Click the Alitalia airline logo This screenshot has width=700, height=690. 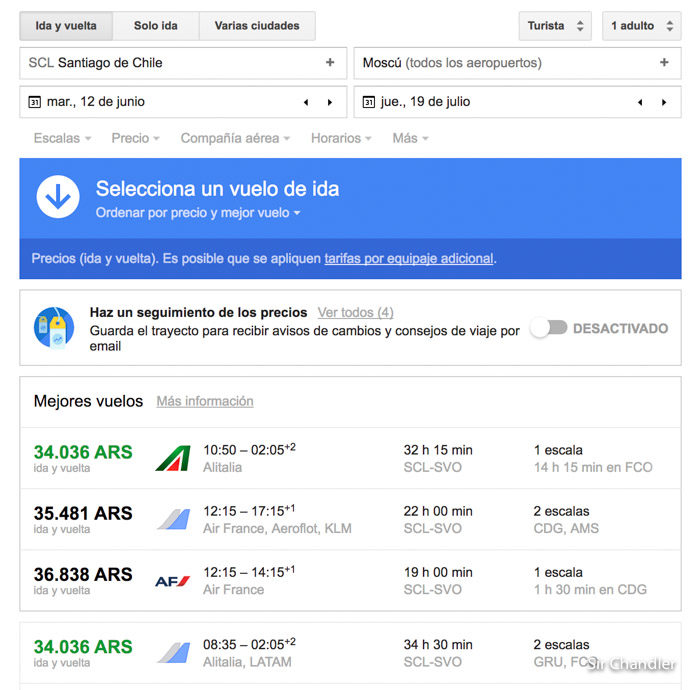coord(173,458)
